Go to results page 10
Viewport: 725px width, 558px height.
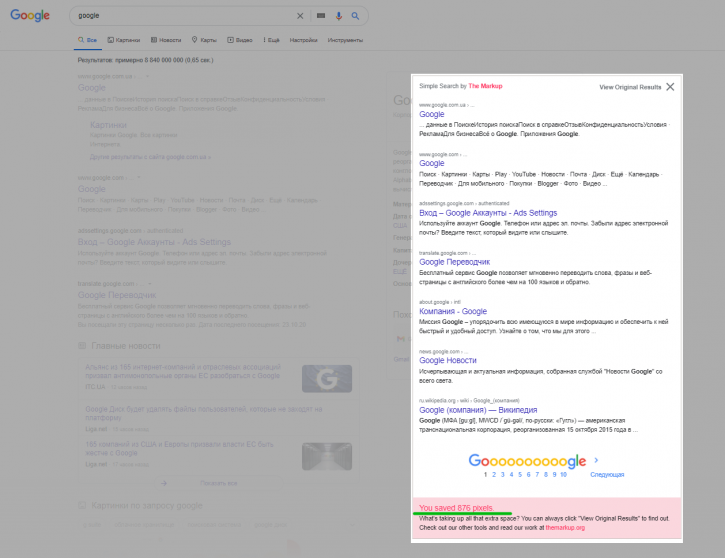coord(563,474)
